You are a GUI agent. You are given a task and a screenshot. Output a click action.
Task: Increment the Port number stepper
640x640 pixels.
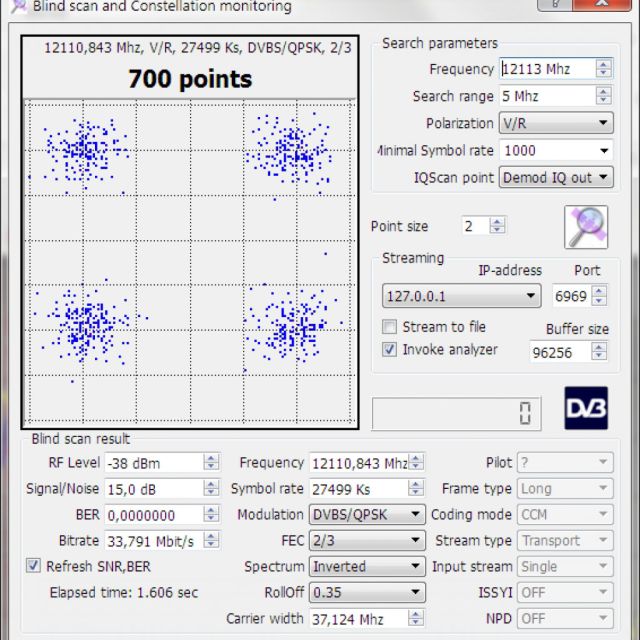(598, 292)
